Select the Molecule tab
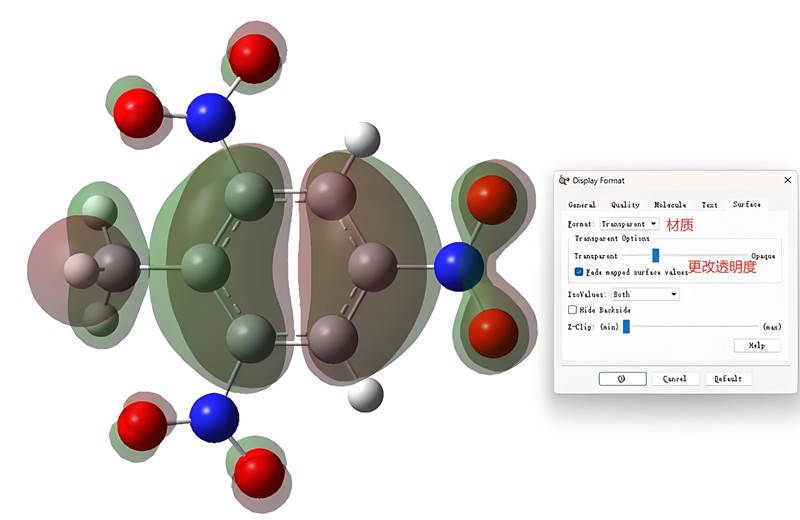Image resolution: width=800 pixels, height=520 pixels. point(669,205)
